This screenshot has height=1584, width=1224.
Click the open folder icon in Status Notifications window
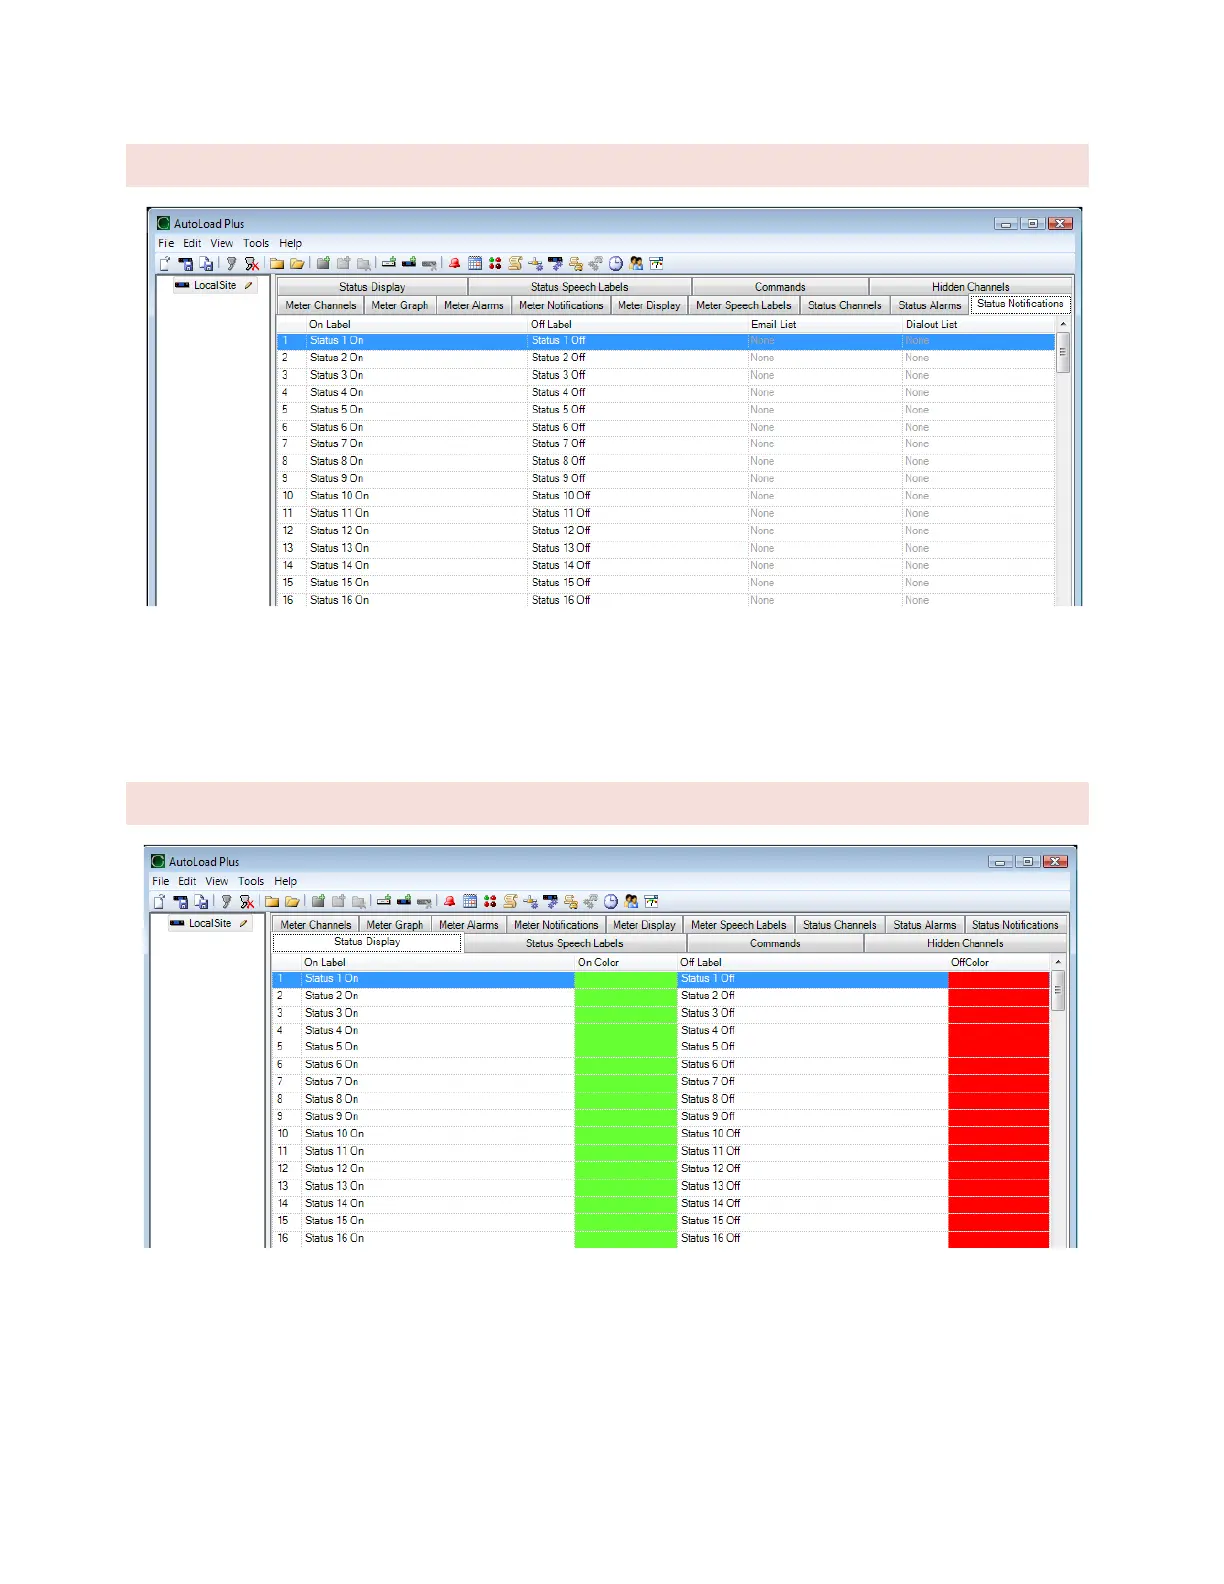point(297,264)
